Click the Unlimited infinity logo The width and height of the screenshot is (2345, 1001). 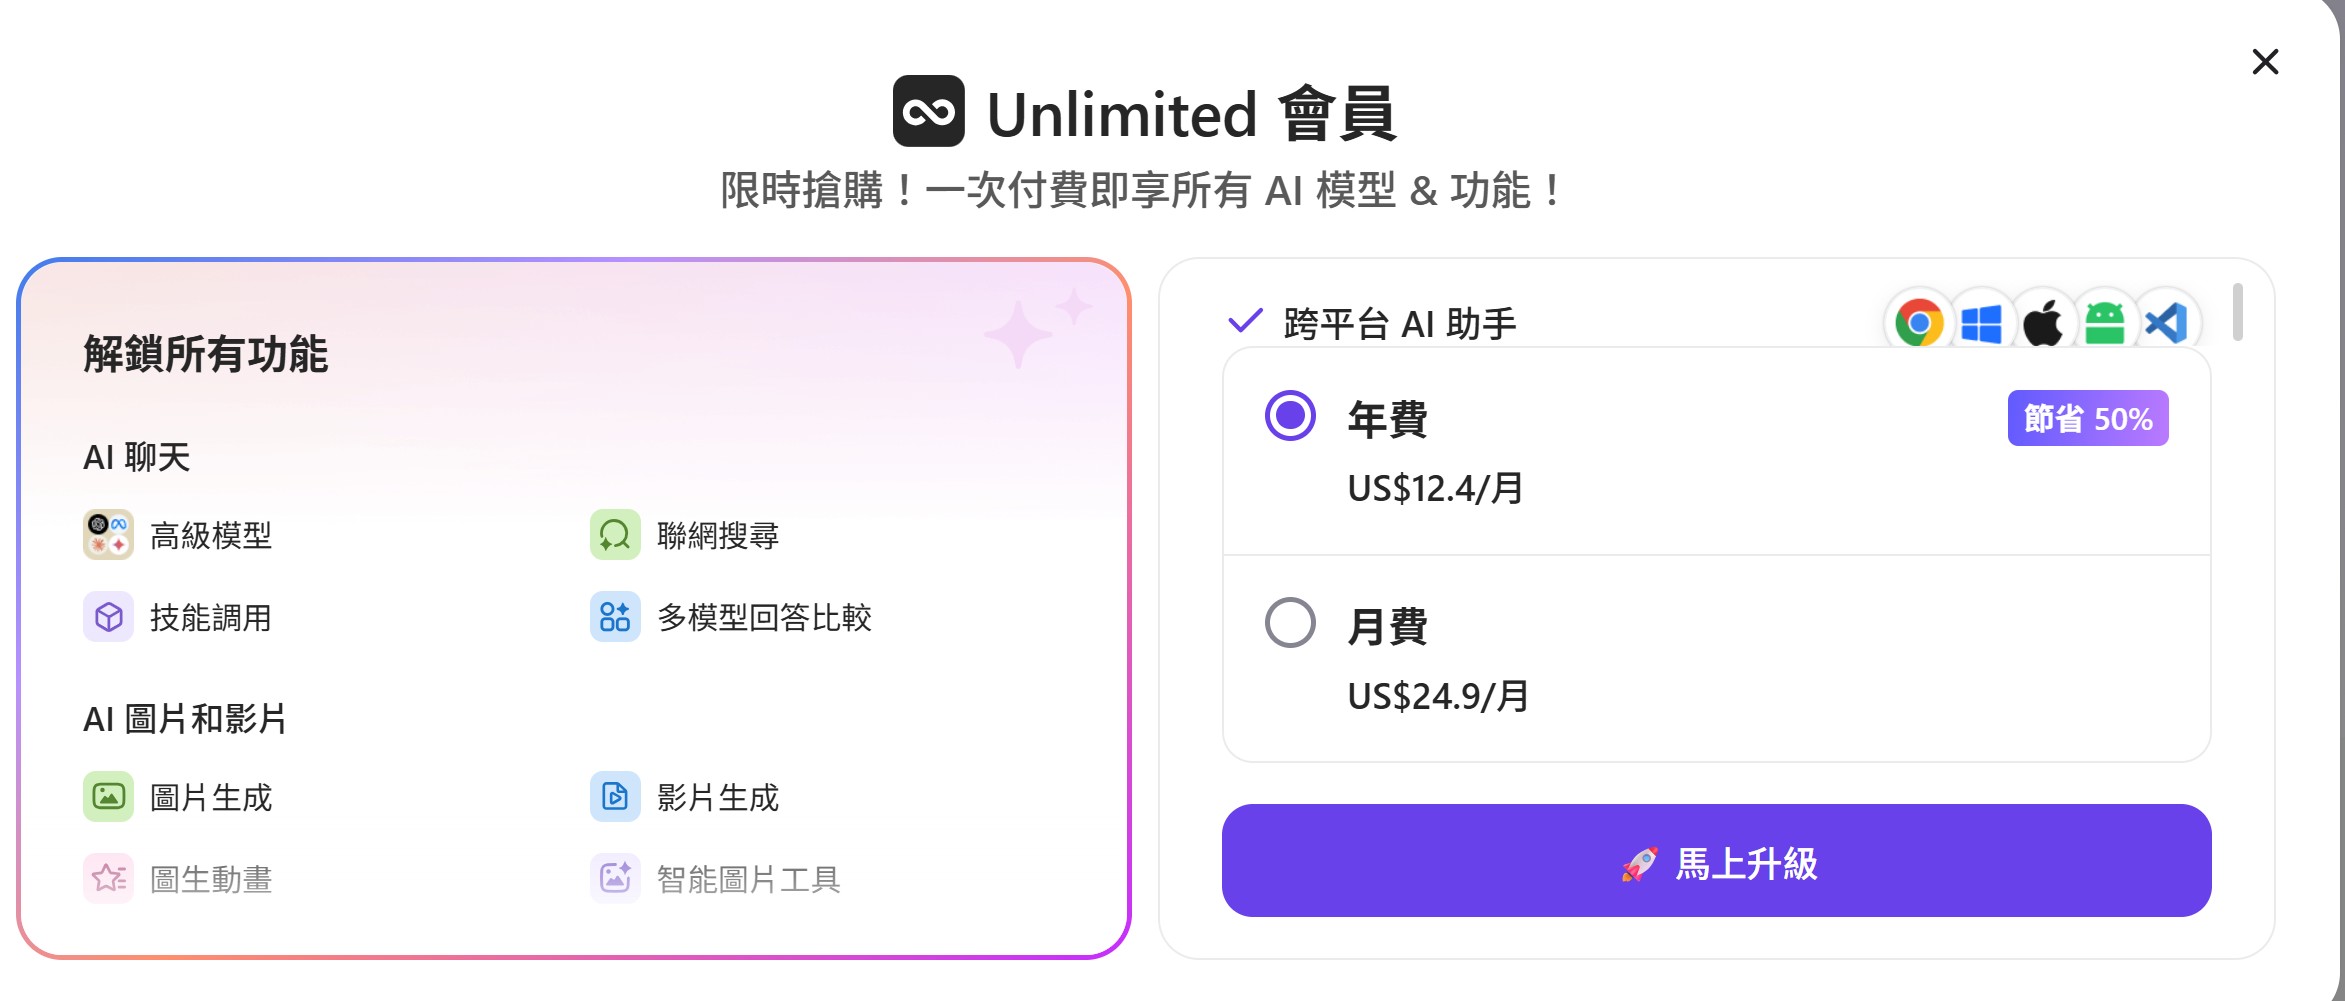[929, 112]
